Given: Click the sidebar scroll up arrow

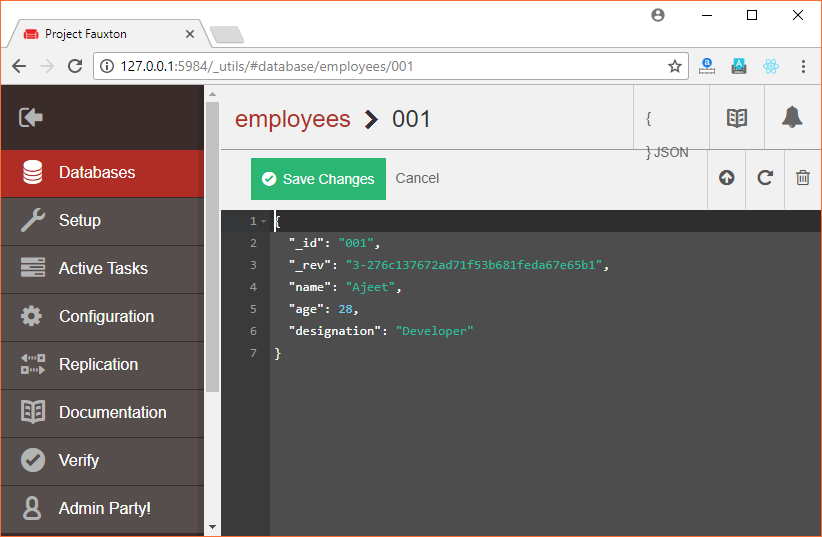Looking at the screenshot, I should point(212,94).
